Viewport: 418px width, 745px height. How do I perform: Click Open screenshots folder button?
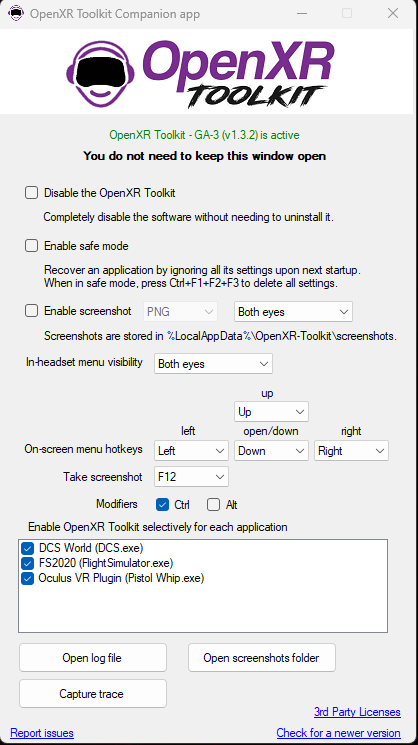[x=262, y=658]
